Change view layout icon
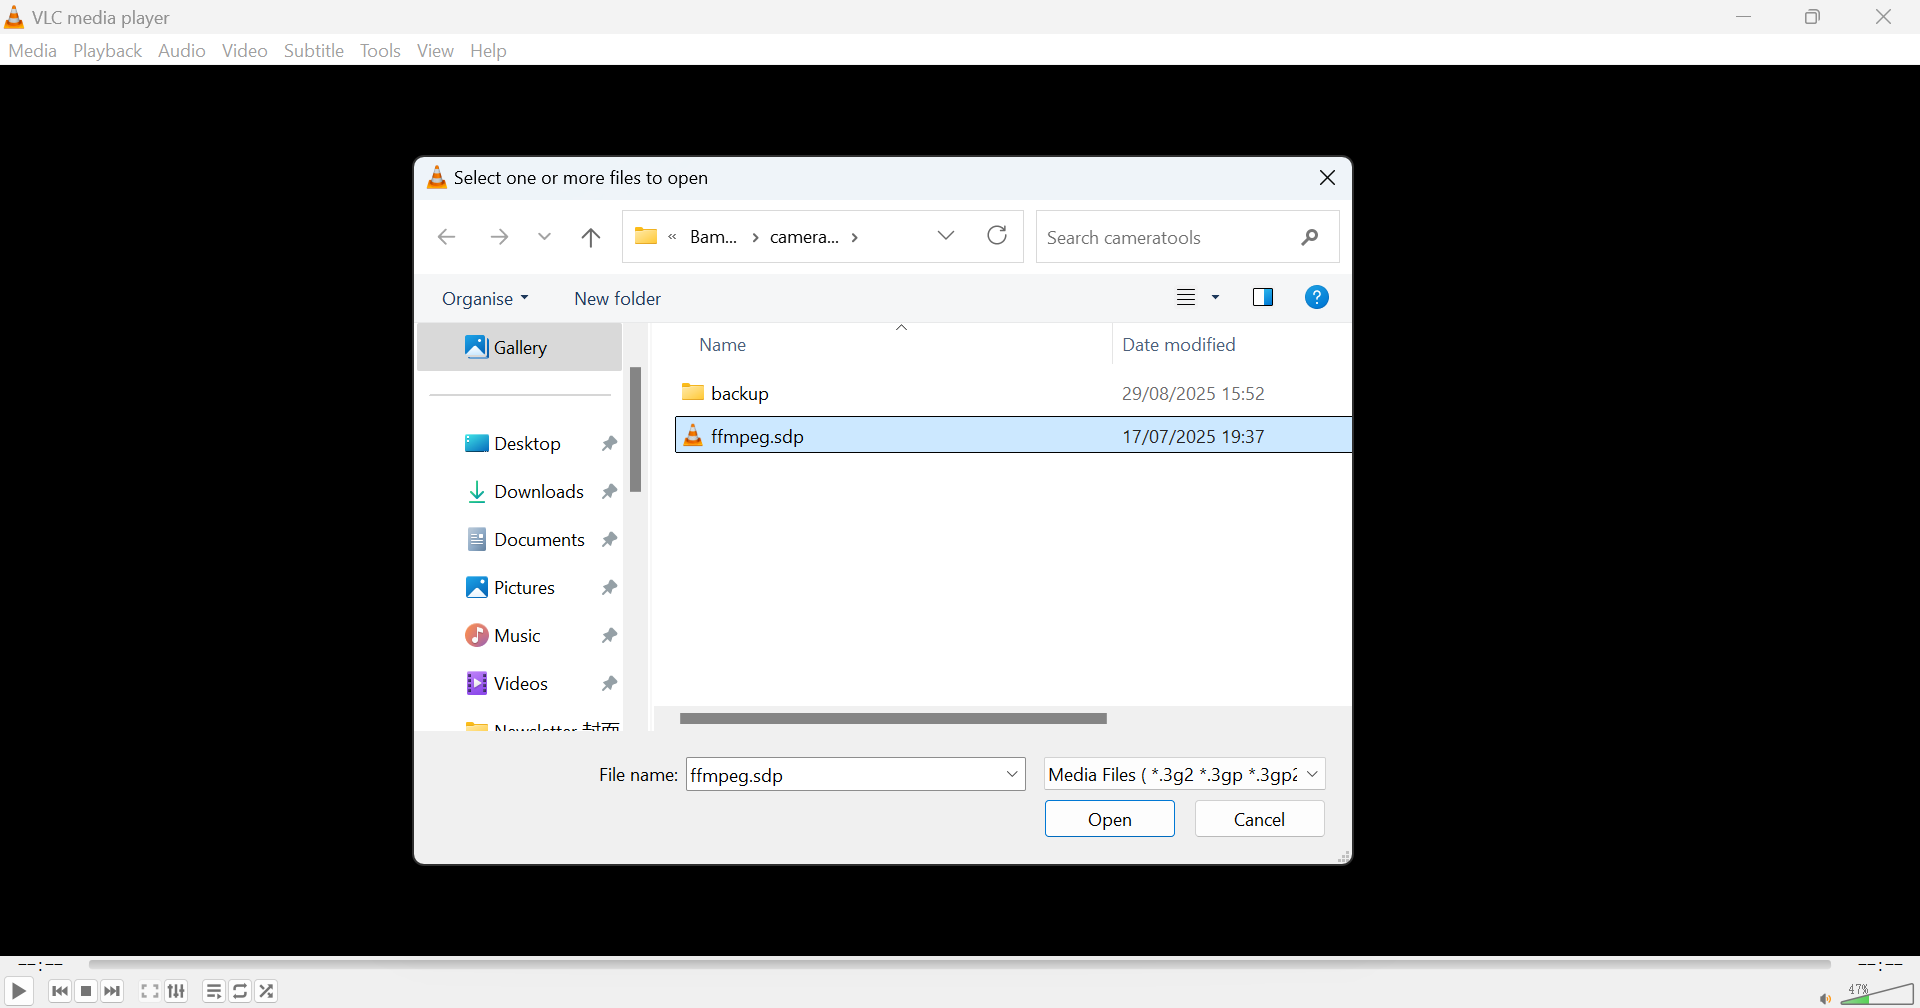This screenshot has height=1008, width=1920. click(x=1186, y=297)
